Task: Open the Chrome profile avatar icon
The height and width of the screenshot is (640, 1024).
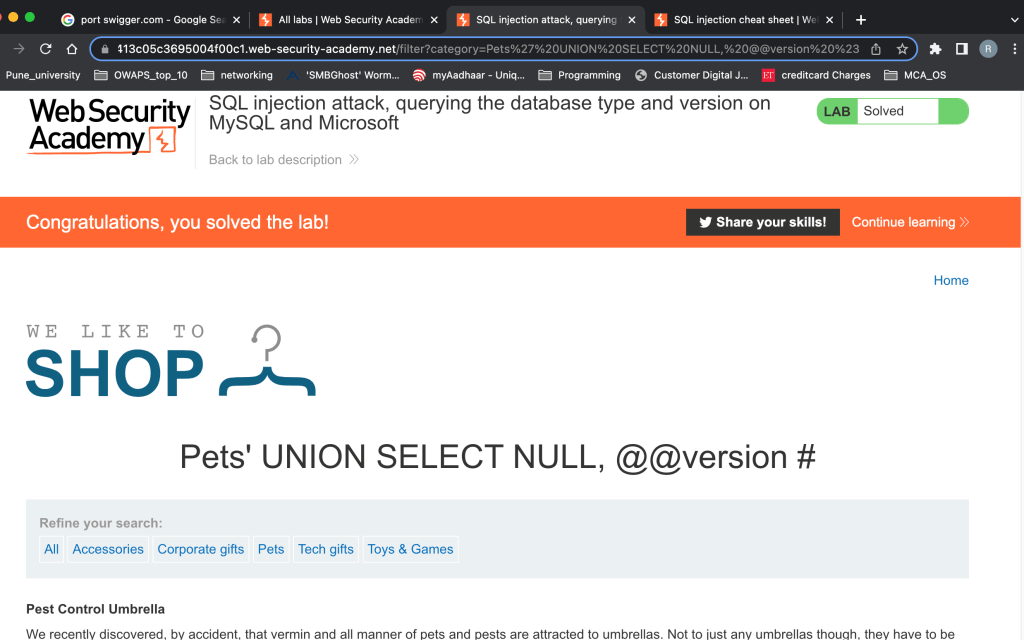Action: tap(988, 49)
